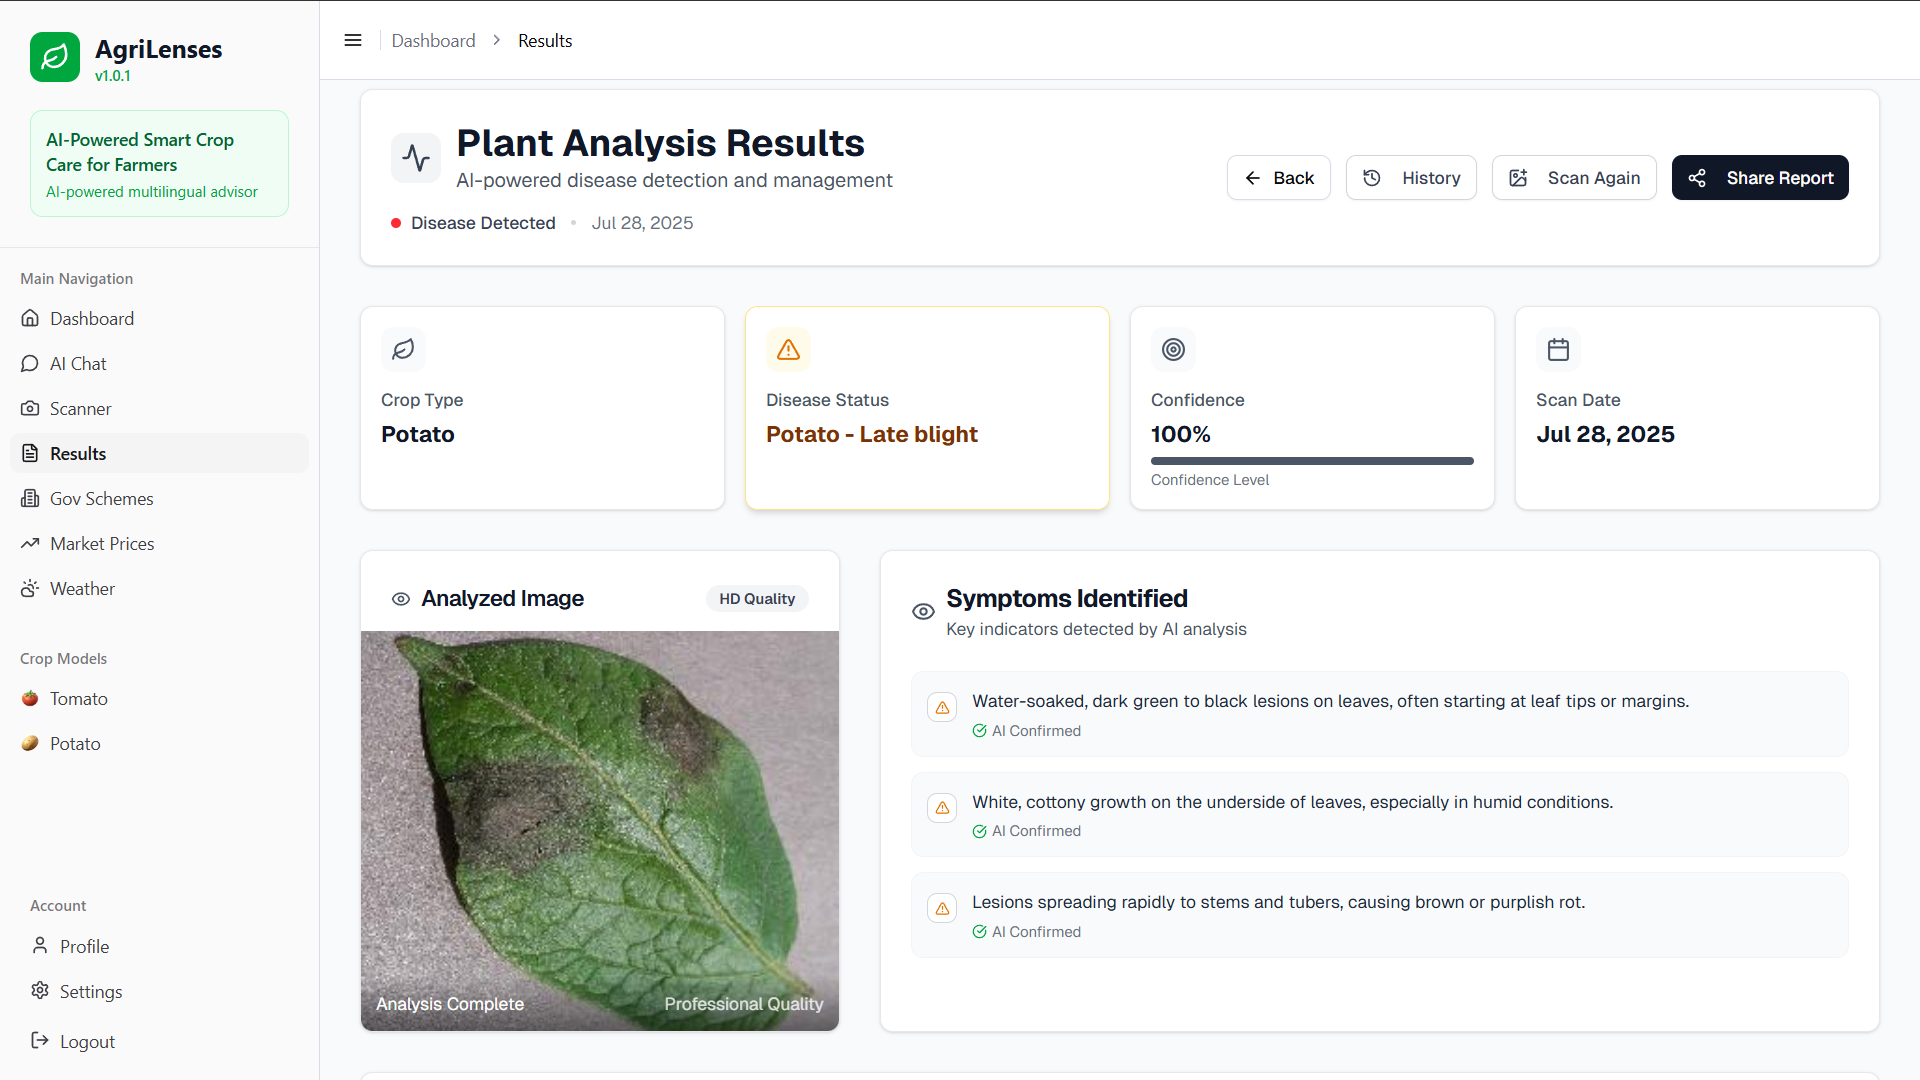Click the Share Report button
The height and width of the screenshot is (1080, 1920).
pos(1760,178)
